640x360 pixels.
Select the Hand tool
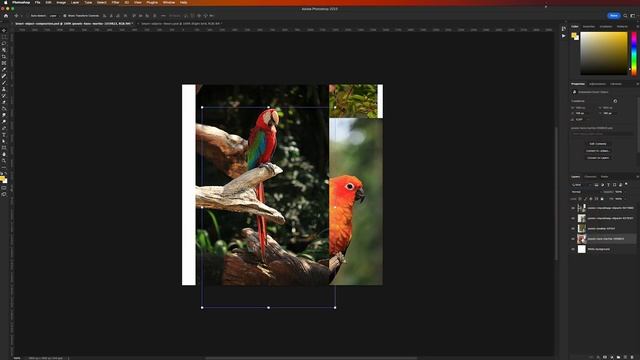pyautogui.click(x=4, y=154)
